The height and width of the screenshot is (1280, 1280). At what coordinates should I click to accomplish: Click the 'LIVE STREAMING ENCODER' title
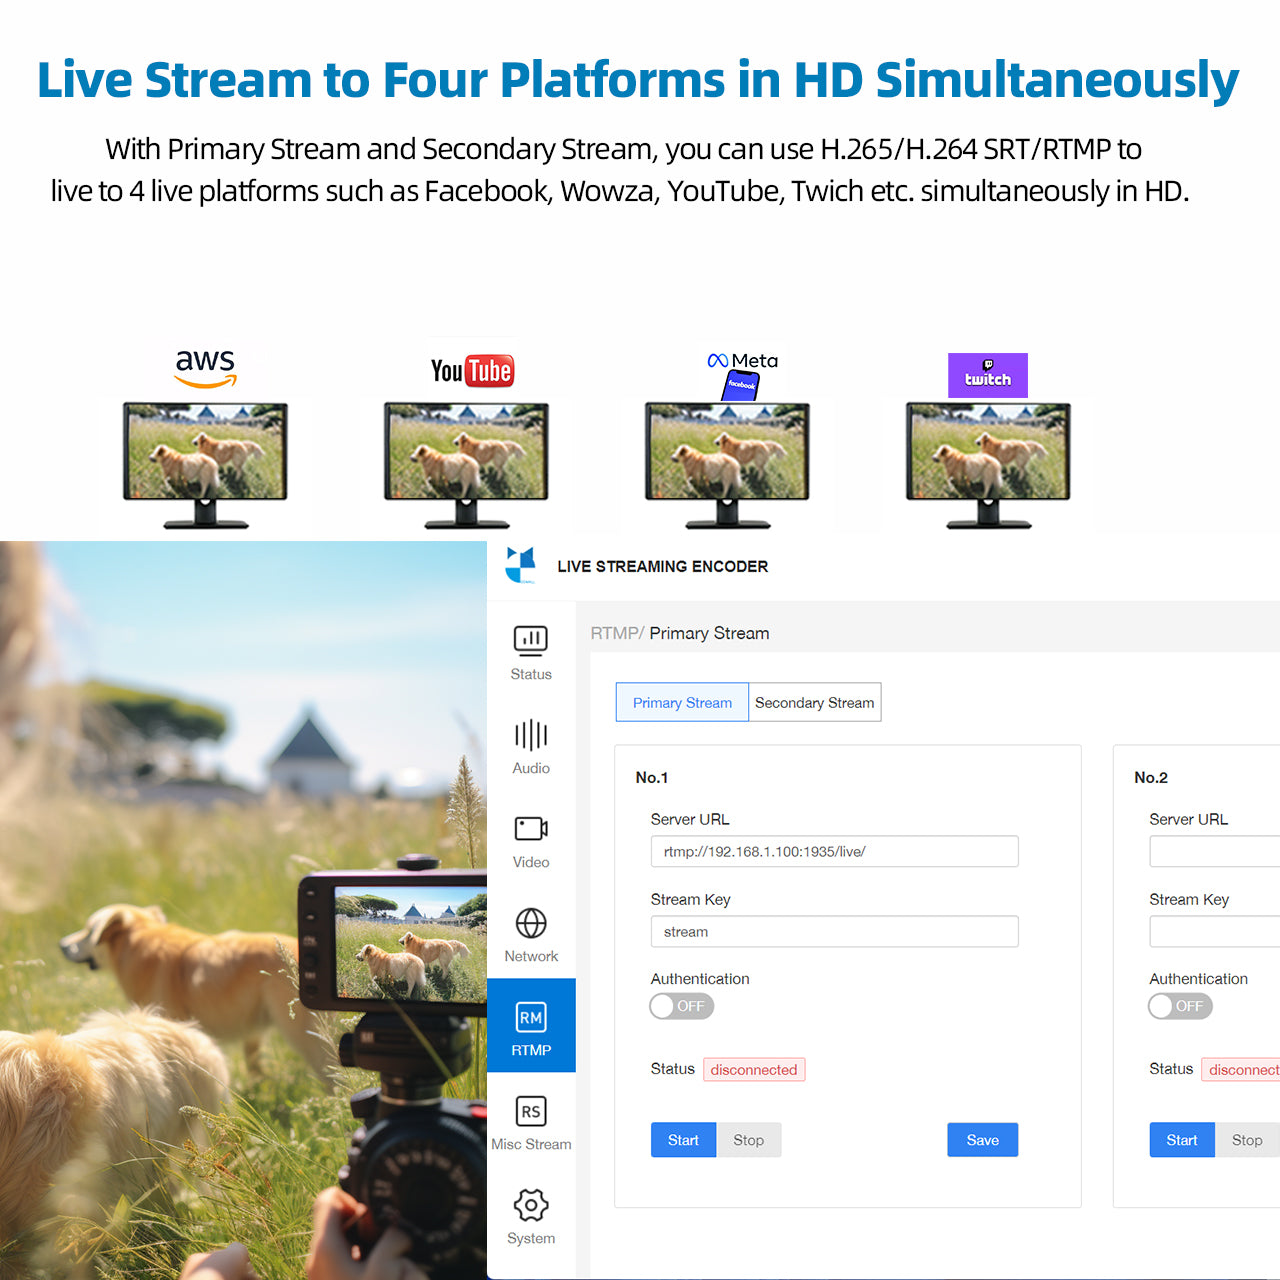(x=663, y=566)
